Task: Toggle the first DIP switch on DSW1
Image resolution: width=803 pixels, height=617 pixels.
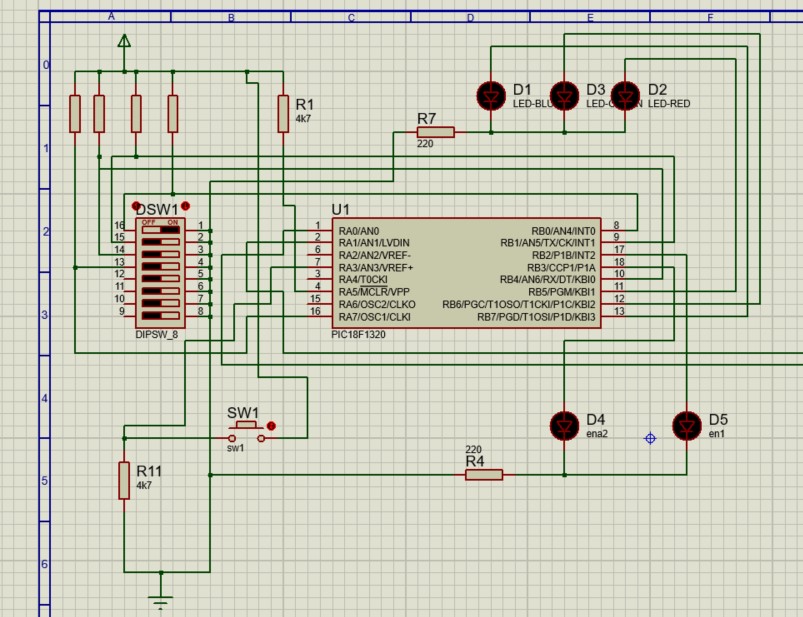Action: (x=160, y=228)
